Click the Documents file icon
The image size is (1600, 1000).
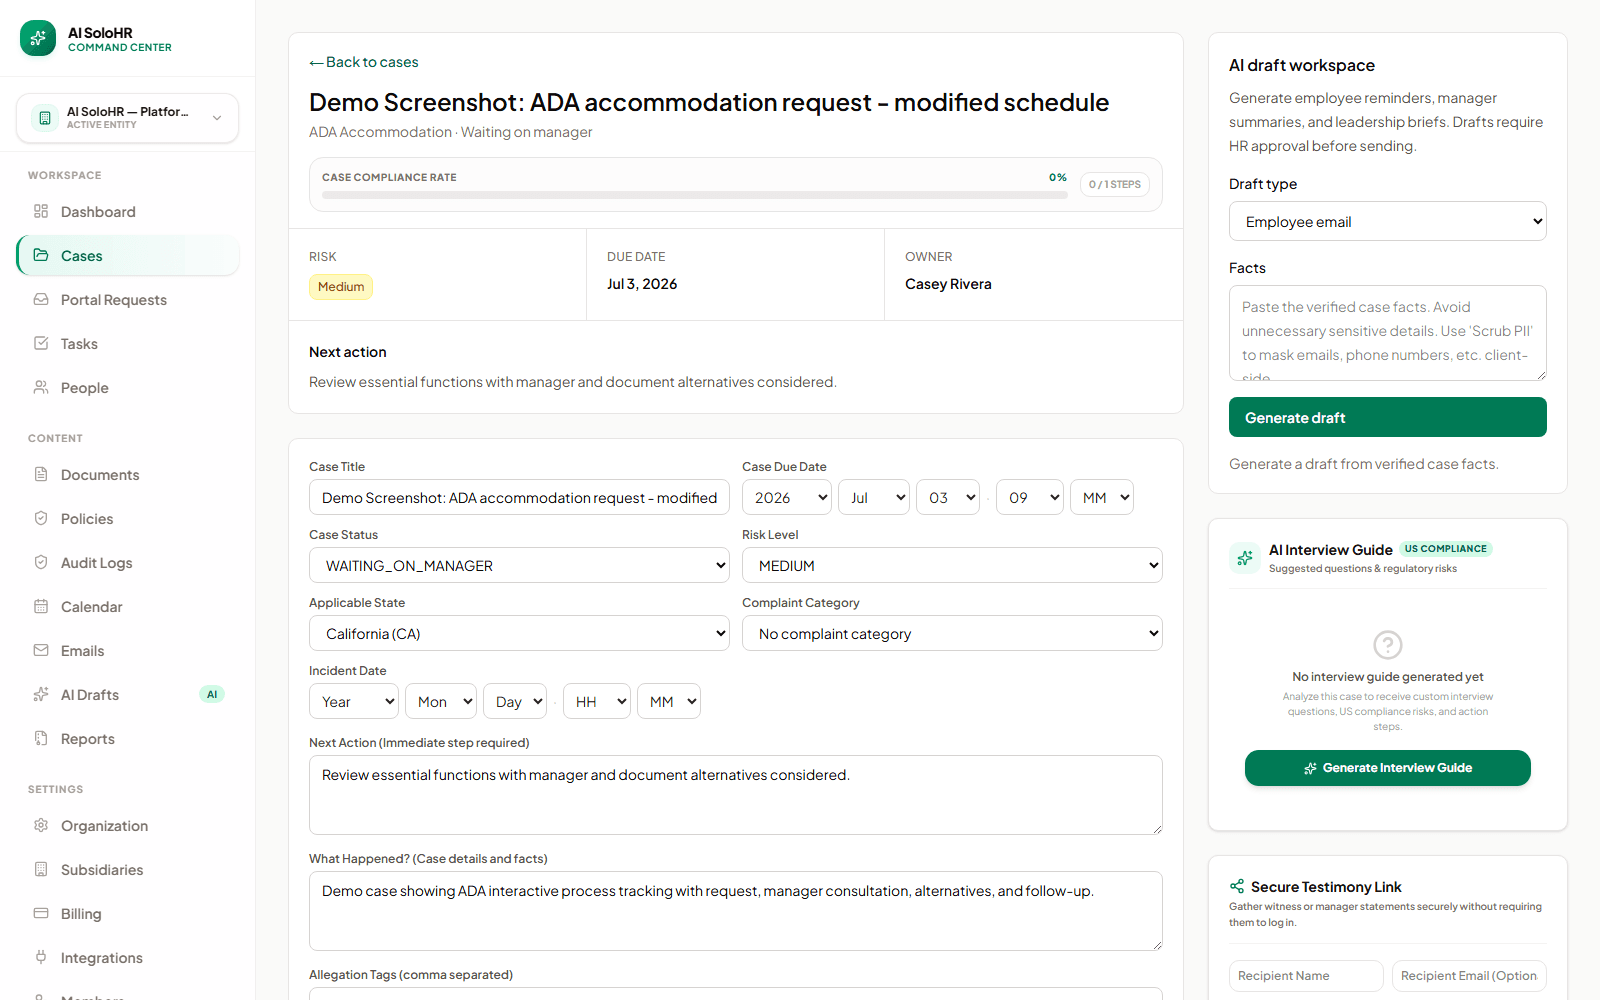pyautogui.click(x=41, y=474)
